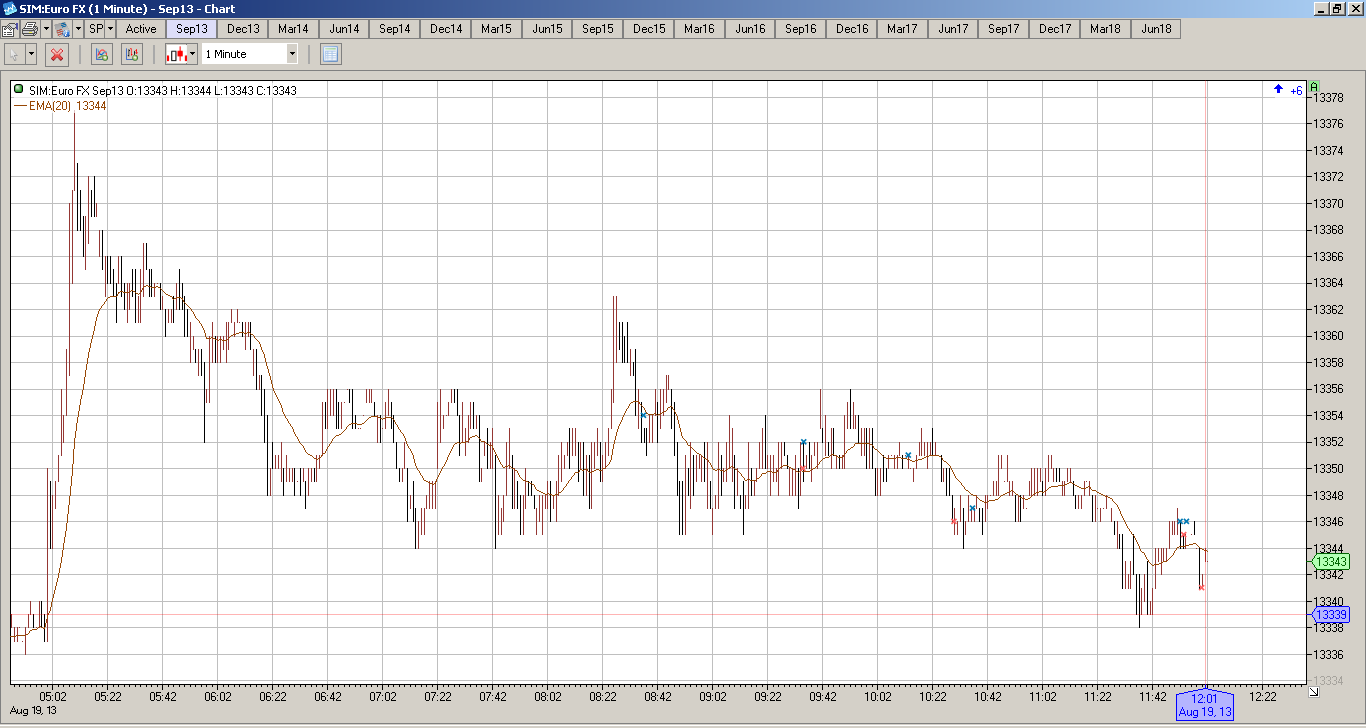Switch to the Mar14 contract tab

(x=294, y=29)
